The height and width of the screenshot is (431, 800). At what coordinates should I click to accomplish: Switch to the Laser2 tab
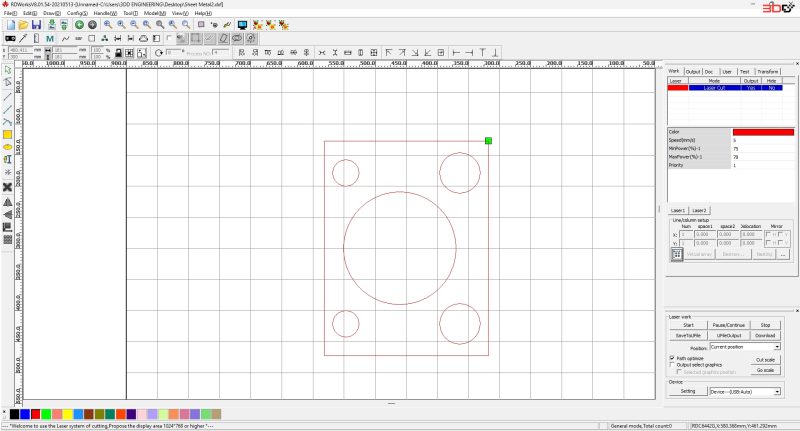click(x=699, y=210)
